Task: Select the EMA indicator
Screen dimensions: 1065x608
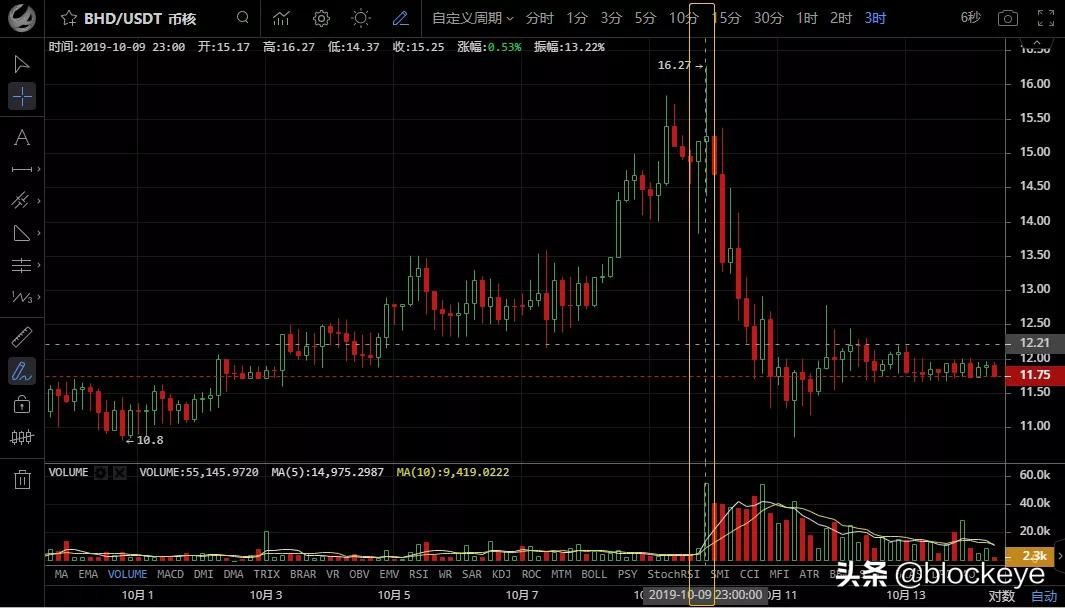Action: pyautogui.click(x=88, y=574)
